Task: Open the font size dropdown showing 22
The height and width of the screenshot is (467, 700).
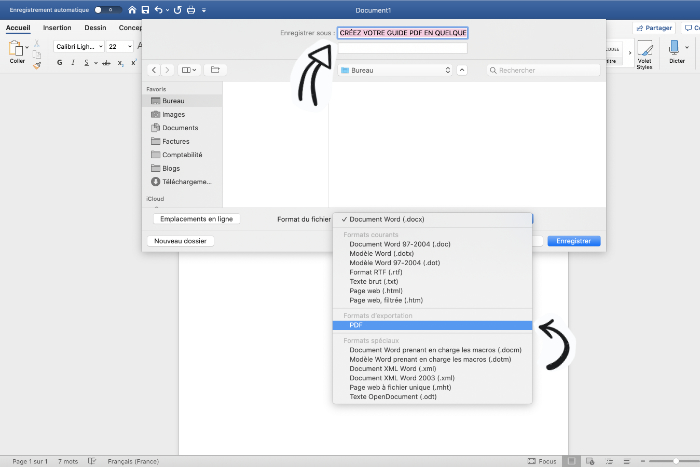Action: [x=120, y=47]
